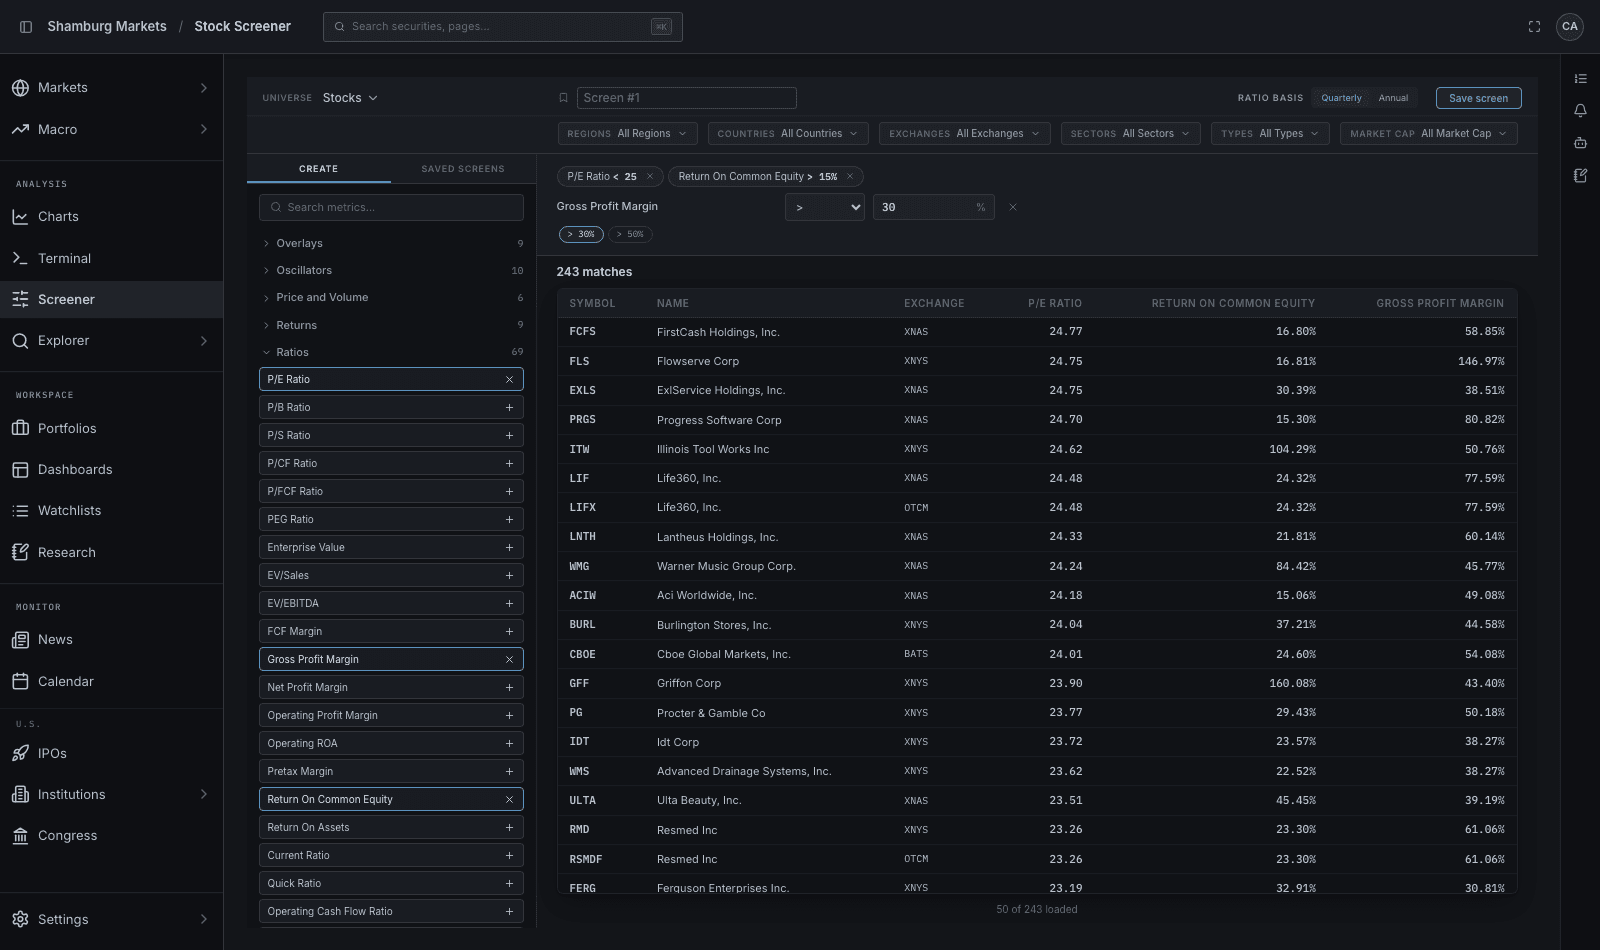The width and height of the screenshot is (1600, 950).
Task: Switch ratio basis to Quarterly
Action: pyautogui.click(x=1341, y=98)
